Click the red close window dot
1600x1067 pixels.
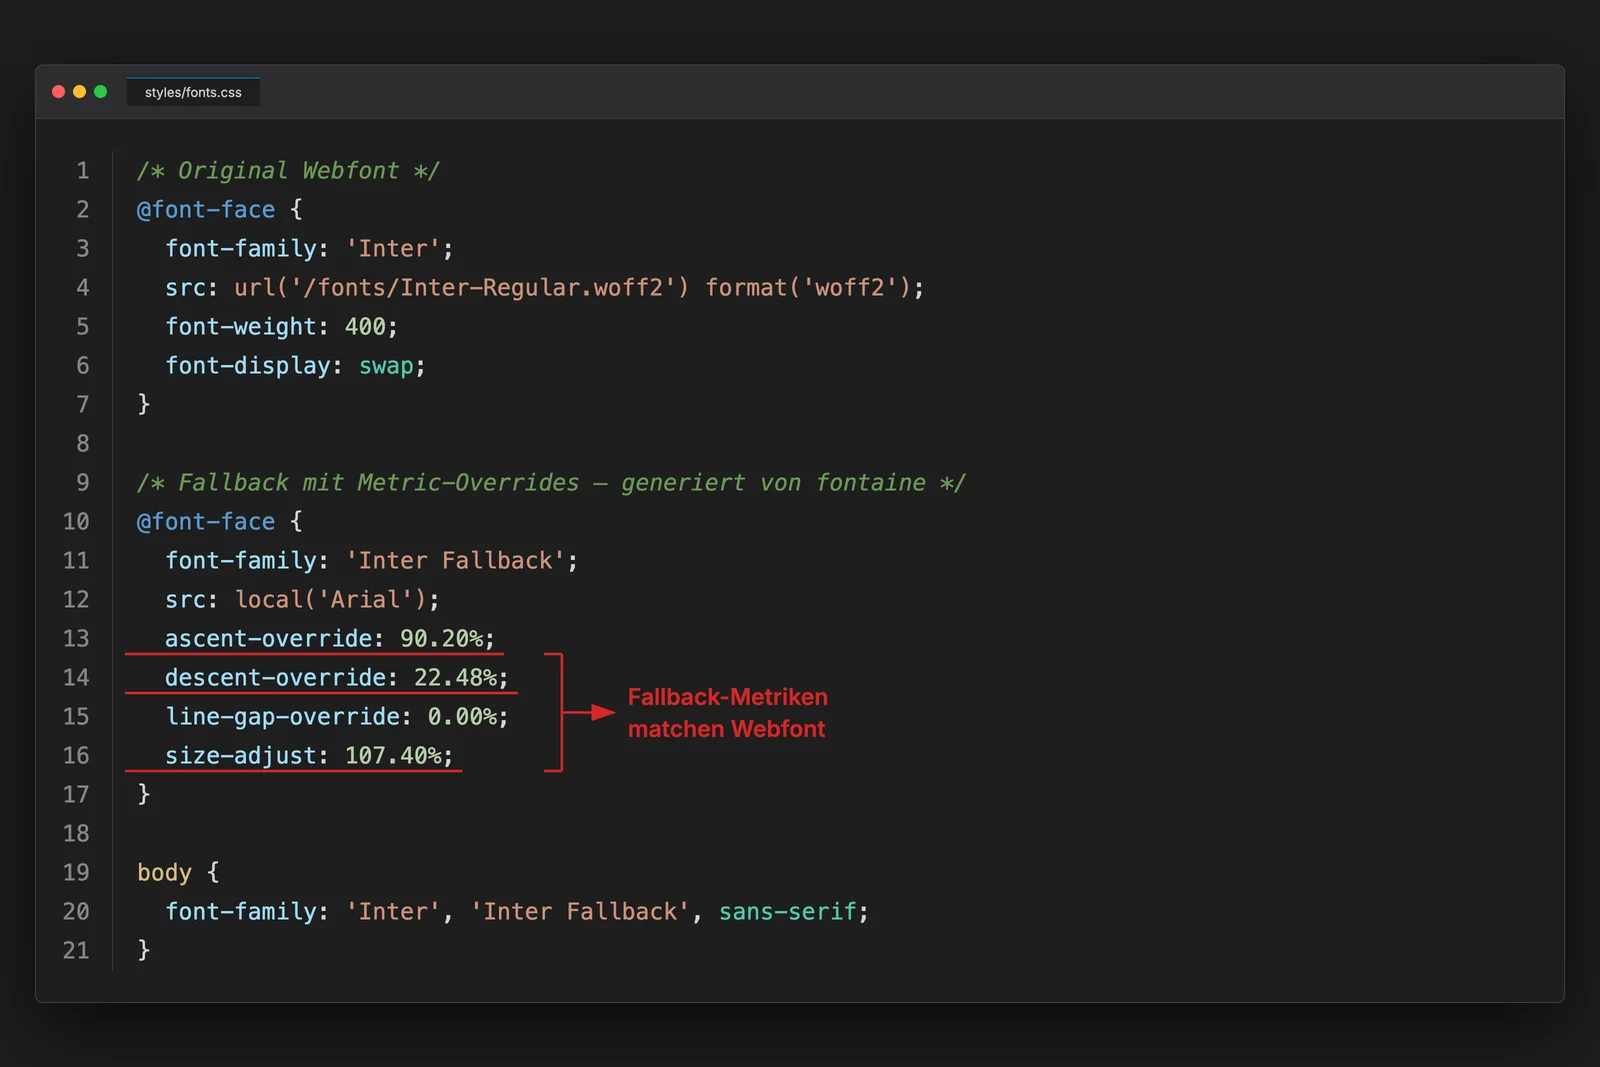(x=58, y=92)
